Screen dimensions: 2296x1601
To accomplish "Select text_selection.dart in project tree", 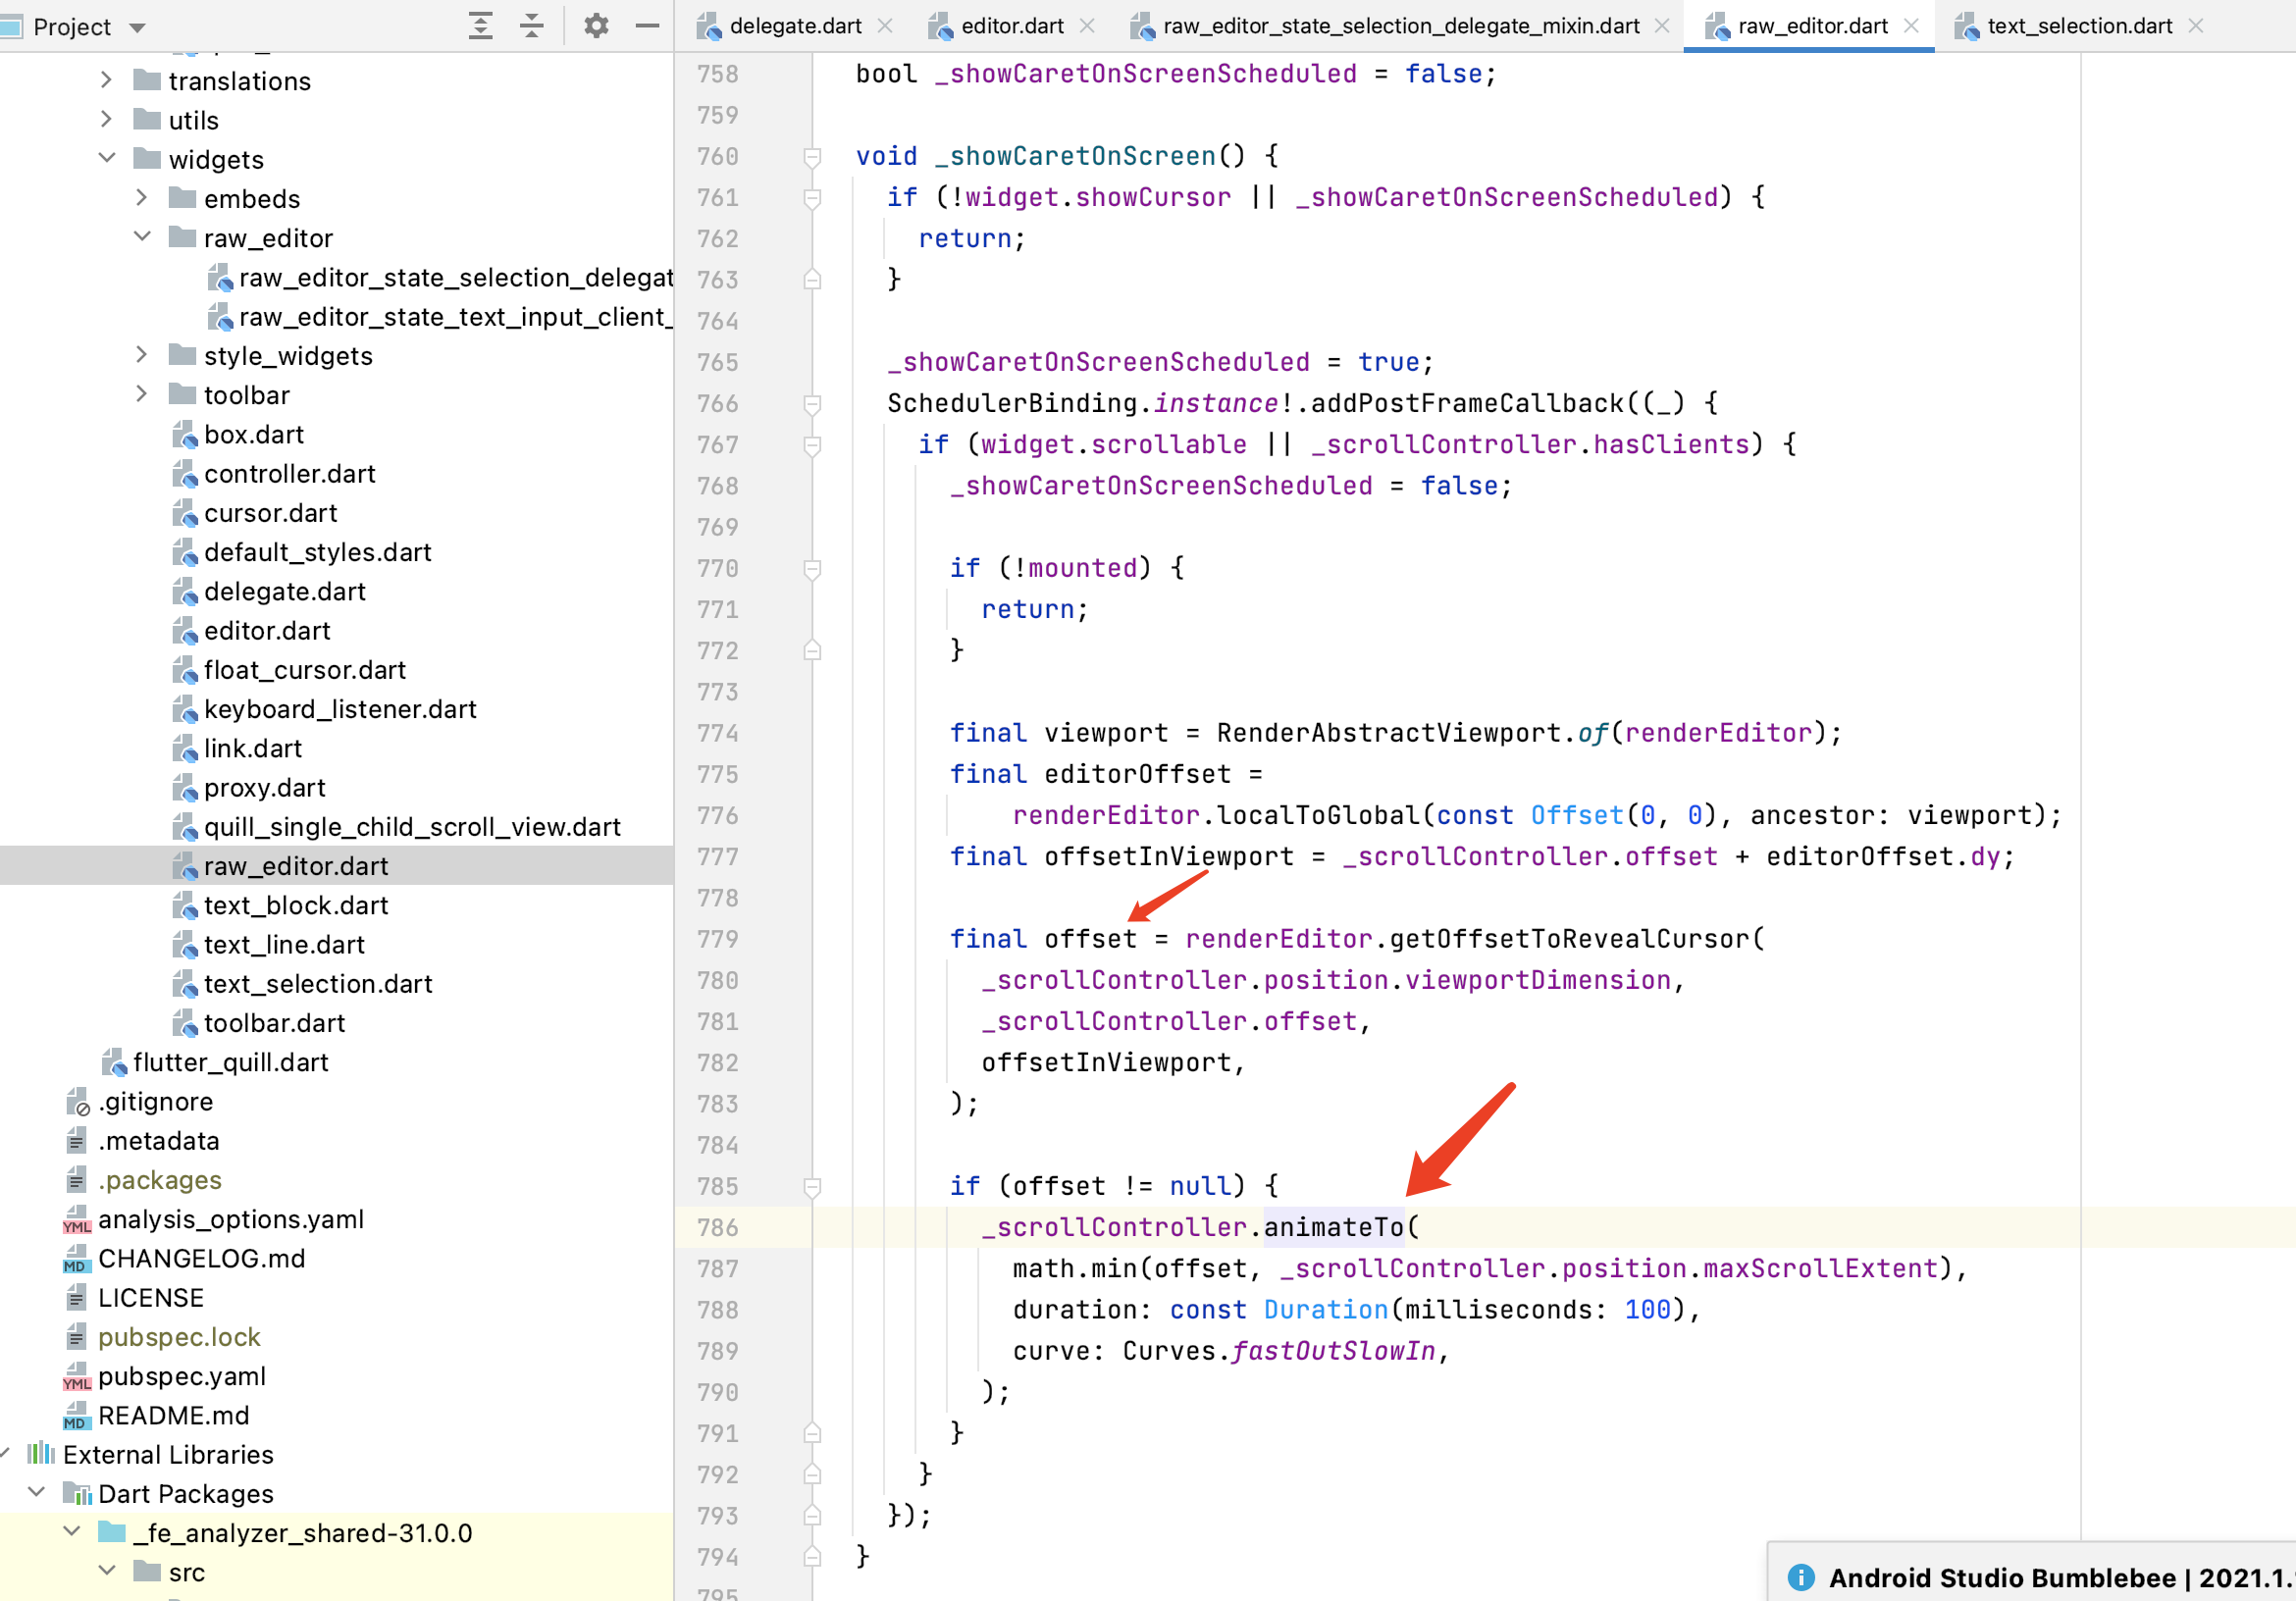I will [x=317, y=983].
